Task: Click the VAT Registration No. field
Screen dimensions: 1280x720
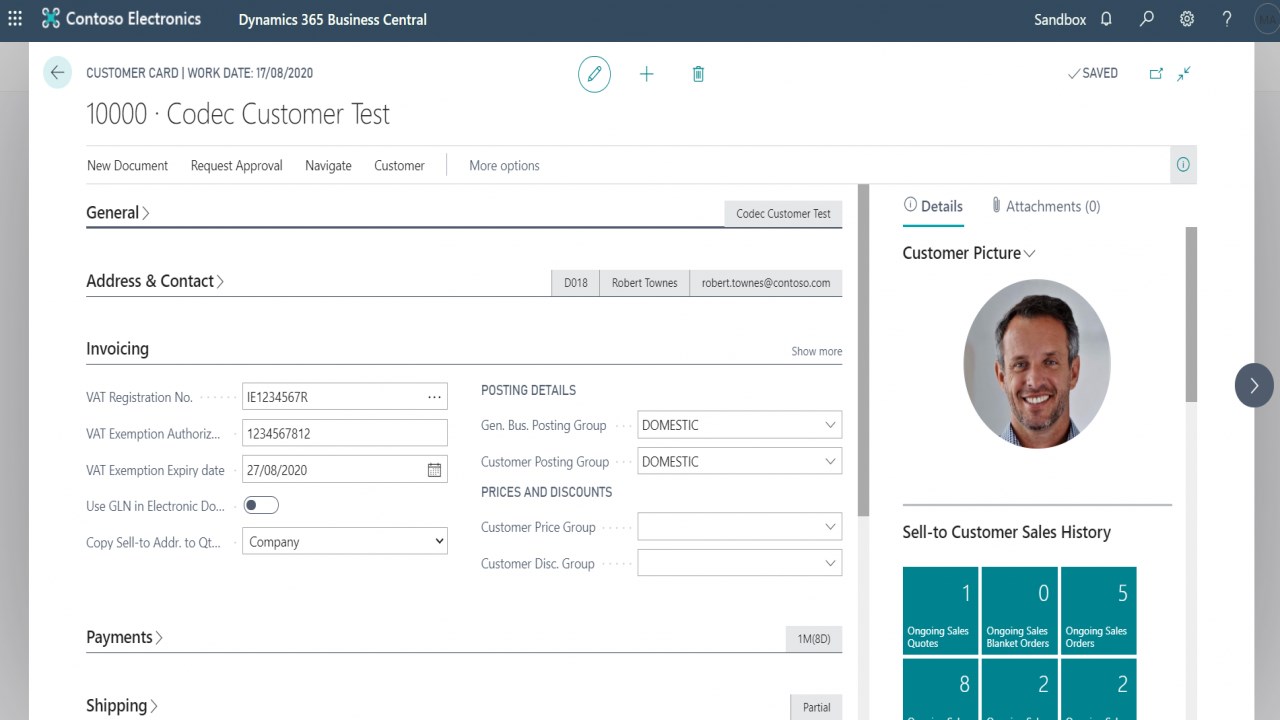Action: [x=345, y=397]
